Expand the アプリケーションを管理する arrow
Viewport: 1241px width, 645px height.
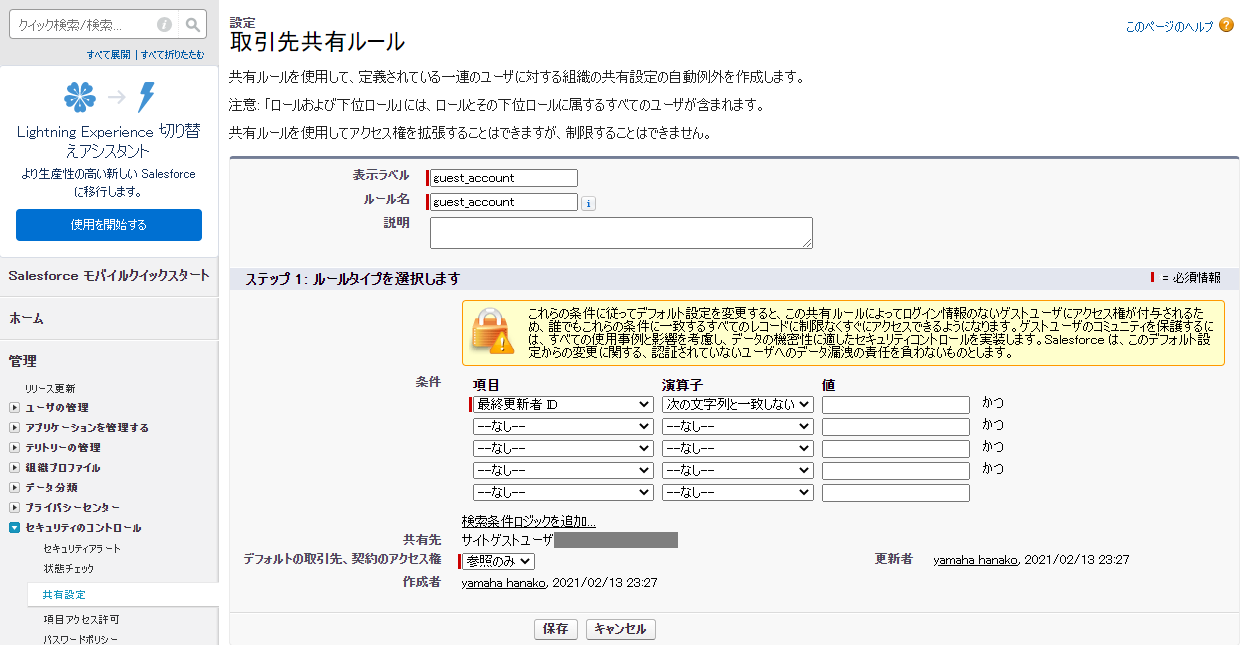pos(14,428)
